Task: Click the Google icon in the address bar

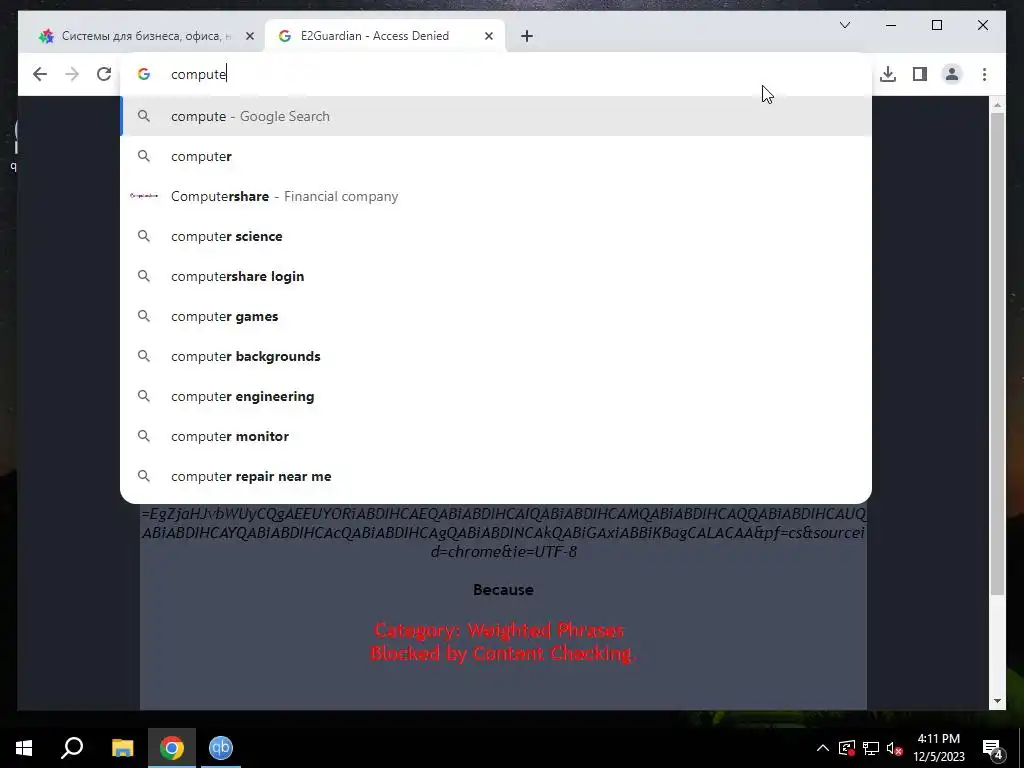Action: click(x=144, y=74)
